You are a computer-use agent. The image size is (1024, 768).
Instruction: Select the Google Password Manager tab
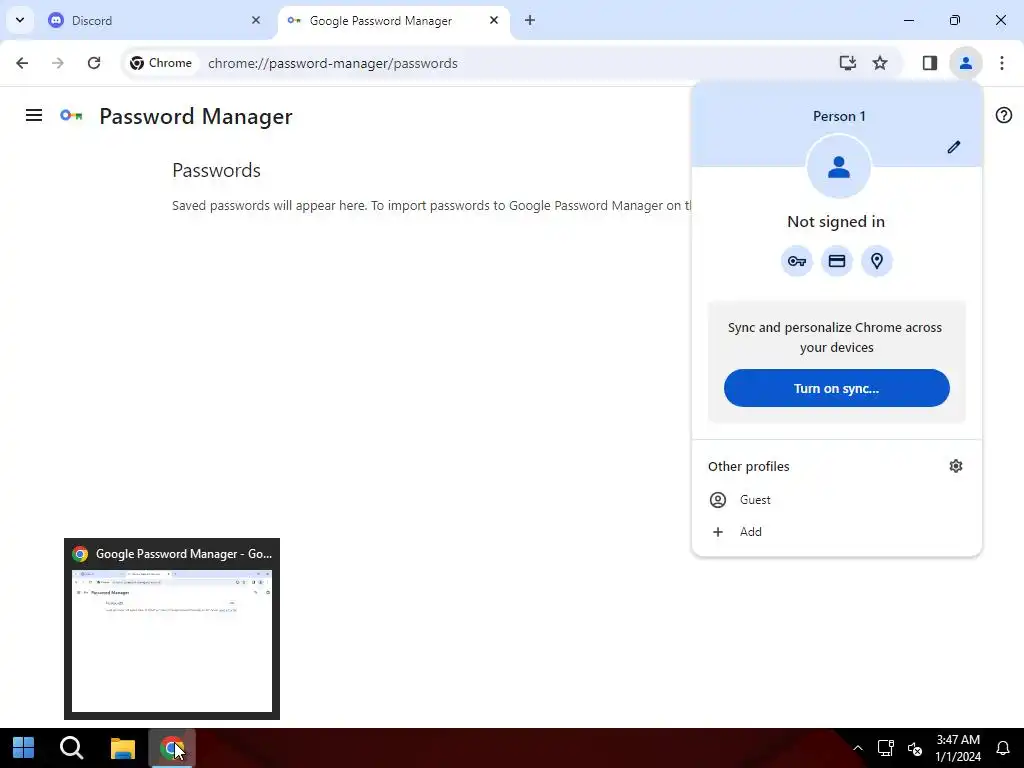pos(394,20)
